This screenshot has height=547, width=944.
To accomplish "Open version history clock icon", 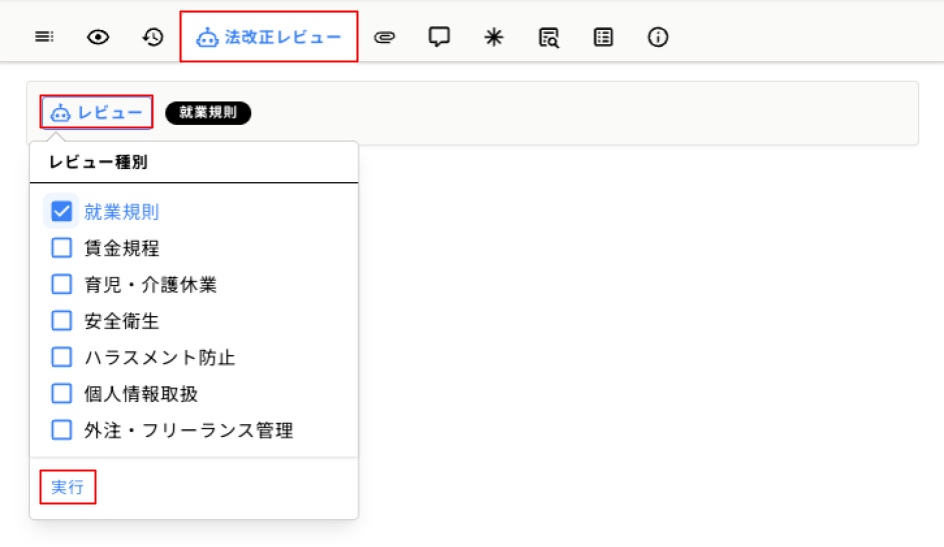I will click(153, 37).
